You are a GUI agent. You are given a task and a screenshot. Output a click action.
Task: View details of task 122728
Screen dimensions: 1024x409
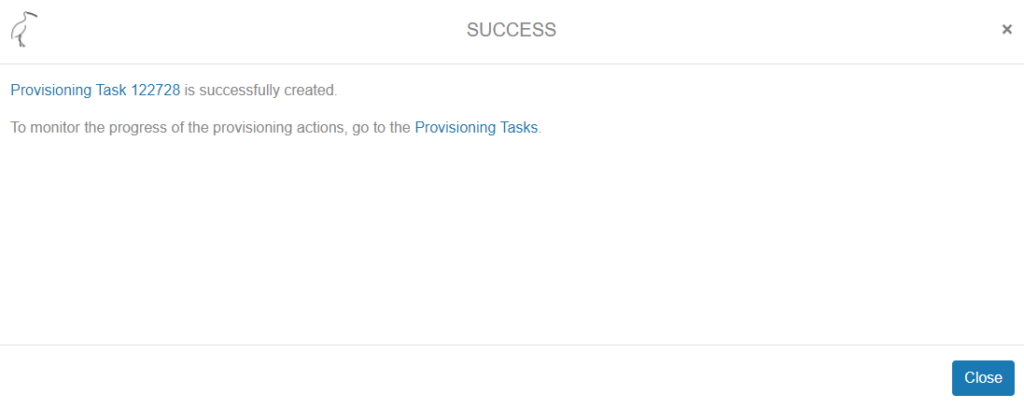[95, 90]
